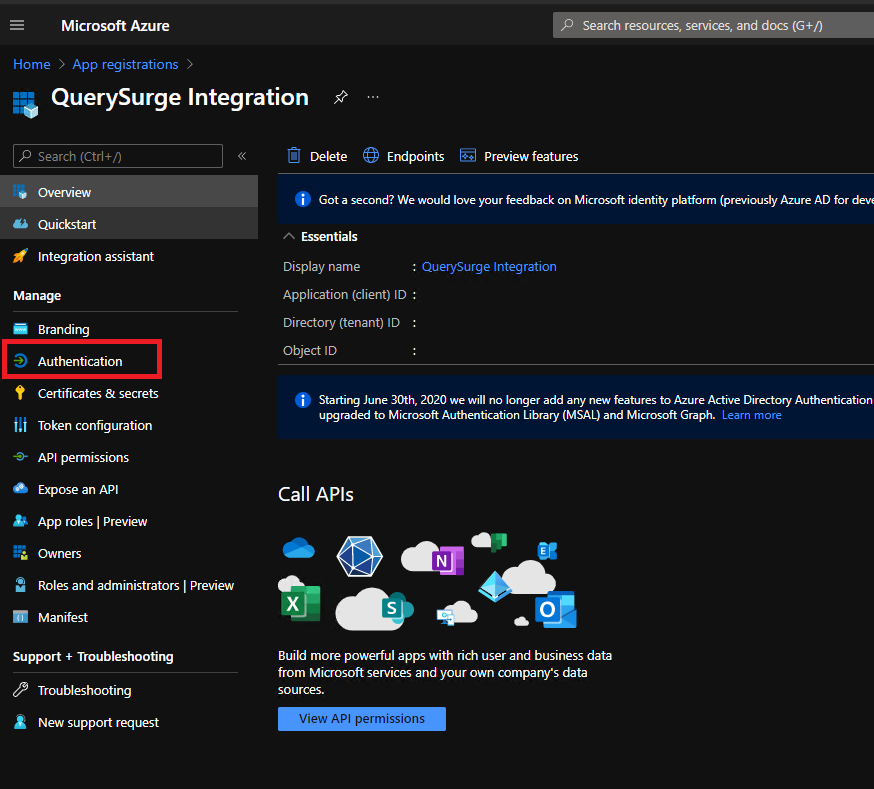The image size is (874, 789).
Task: Click the Preview features icon
Action: [x=467, y=155]
